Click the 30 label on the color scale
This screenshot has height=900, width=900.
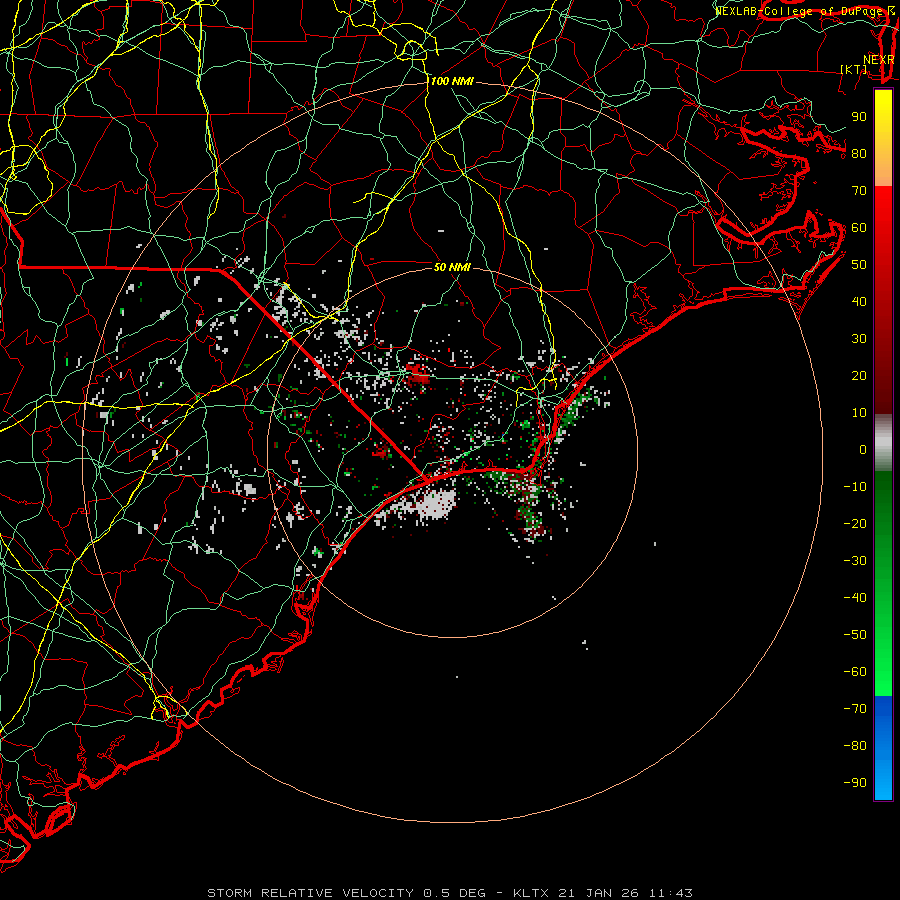click(859, 339)
